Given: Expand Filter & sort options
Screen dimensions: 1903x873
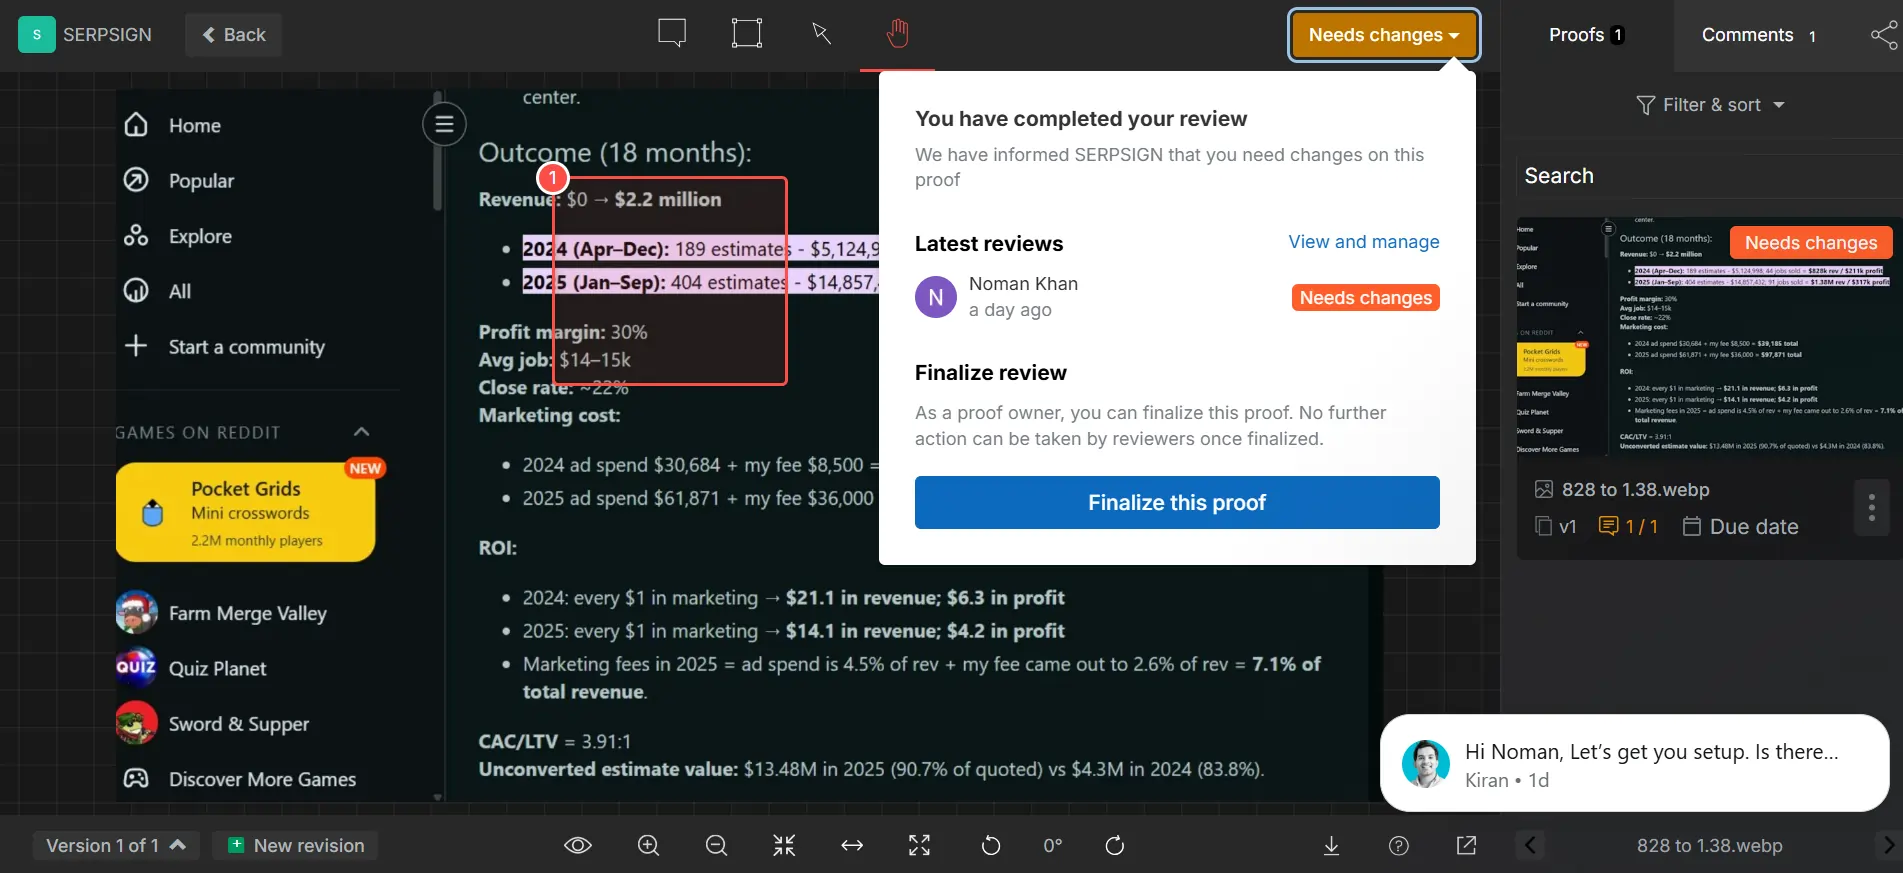Looking at the screenshot, I should (1710, 104).
